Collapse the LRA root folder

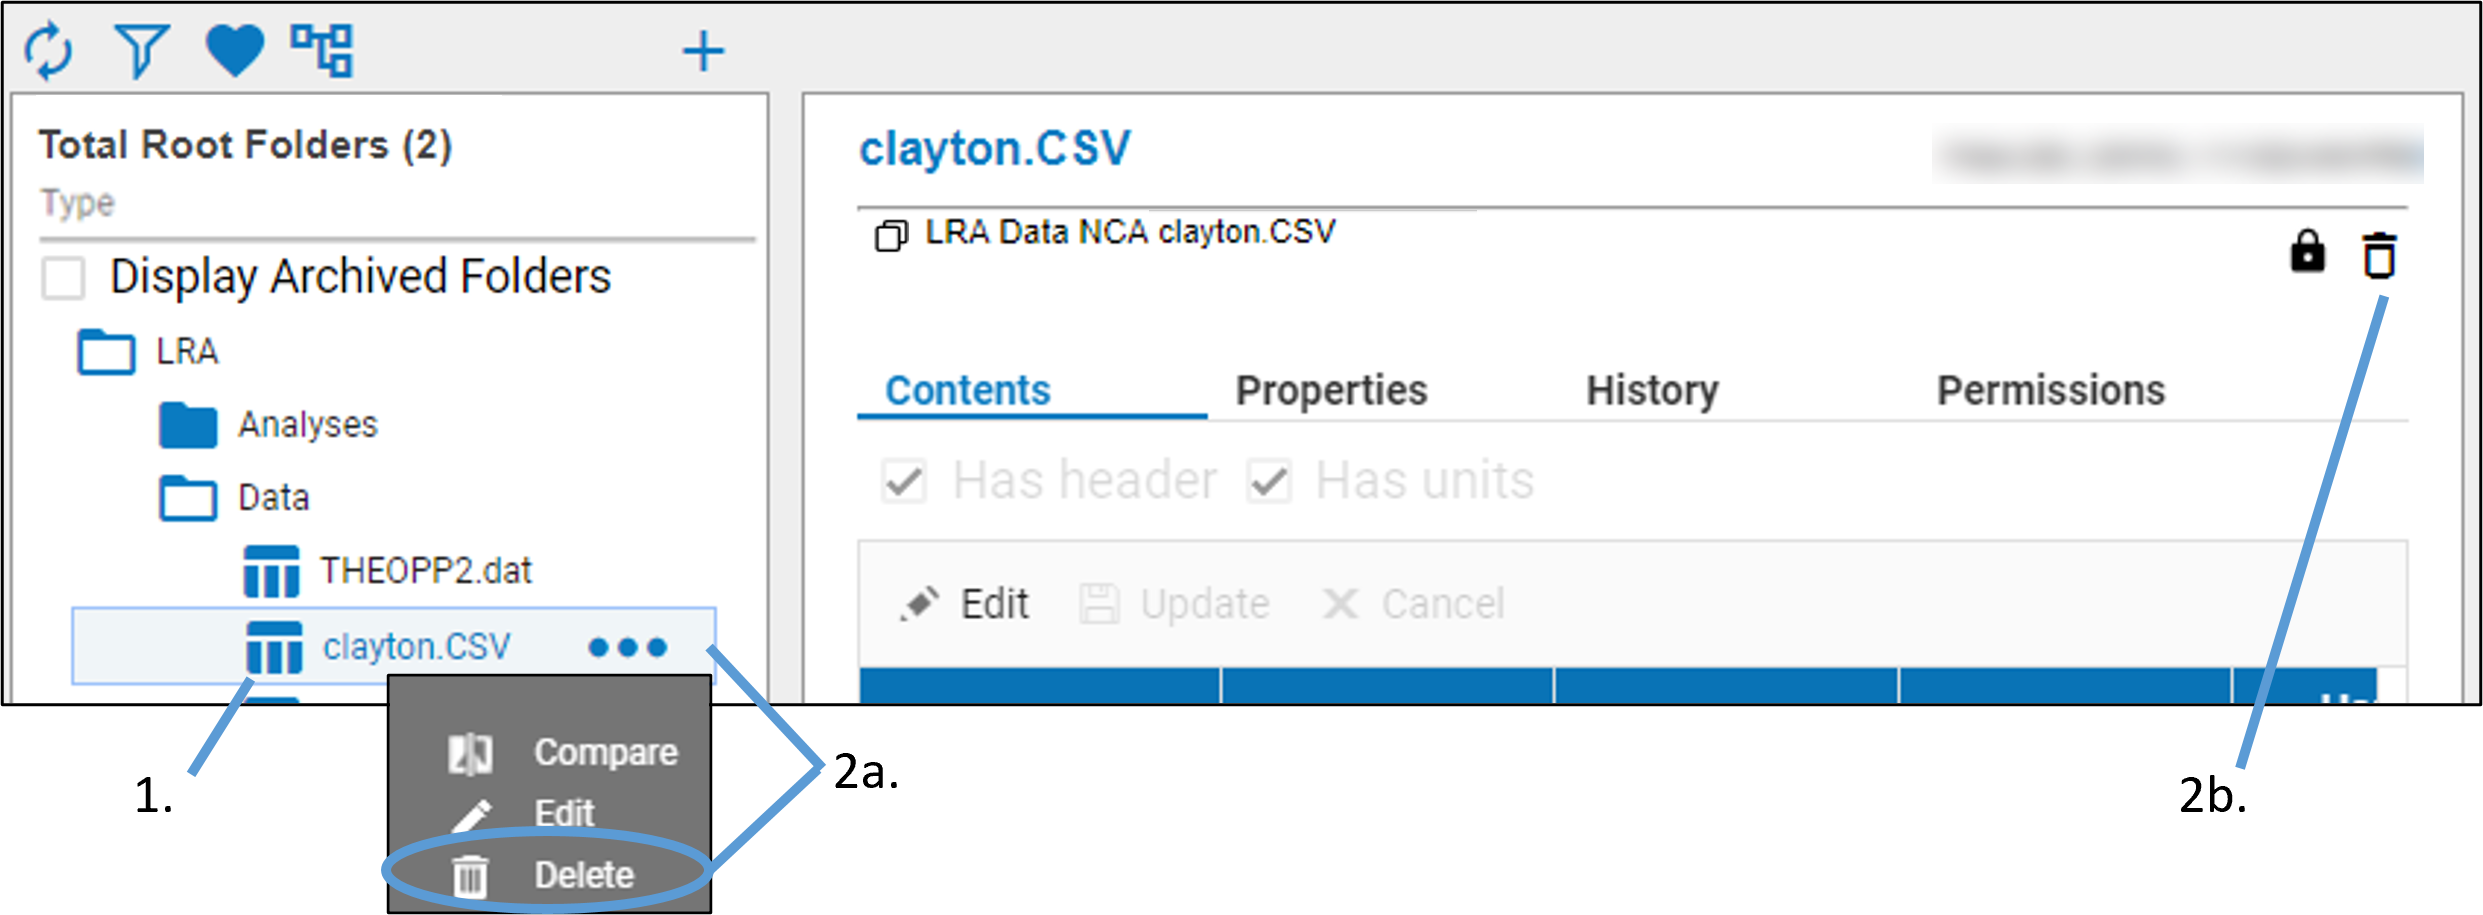click(x=107, y=352)
